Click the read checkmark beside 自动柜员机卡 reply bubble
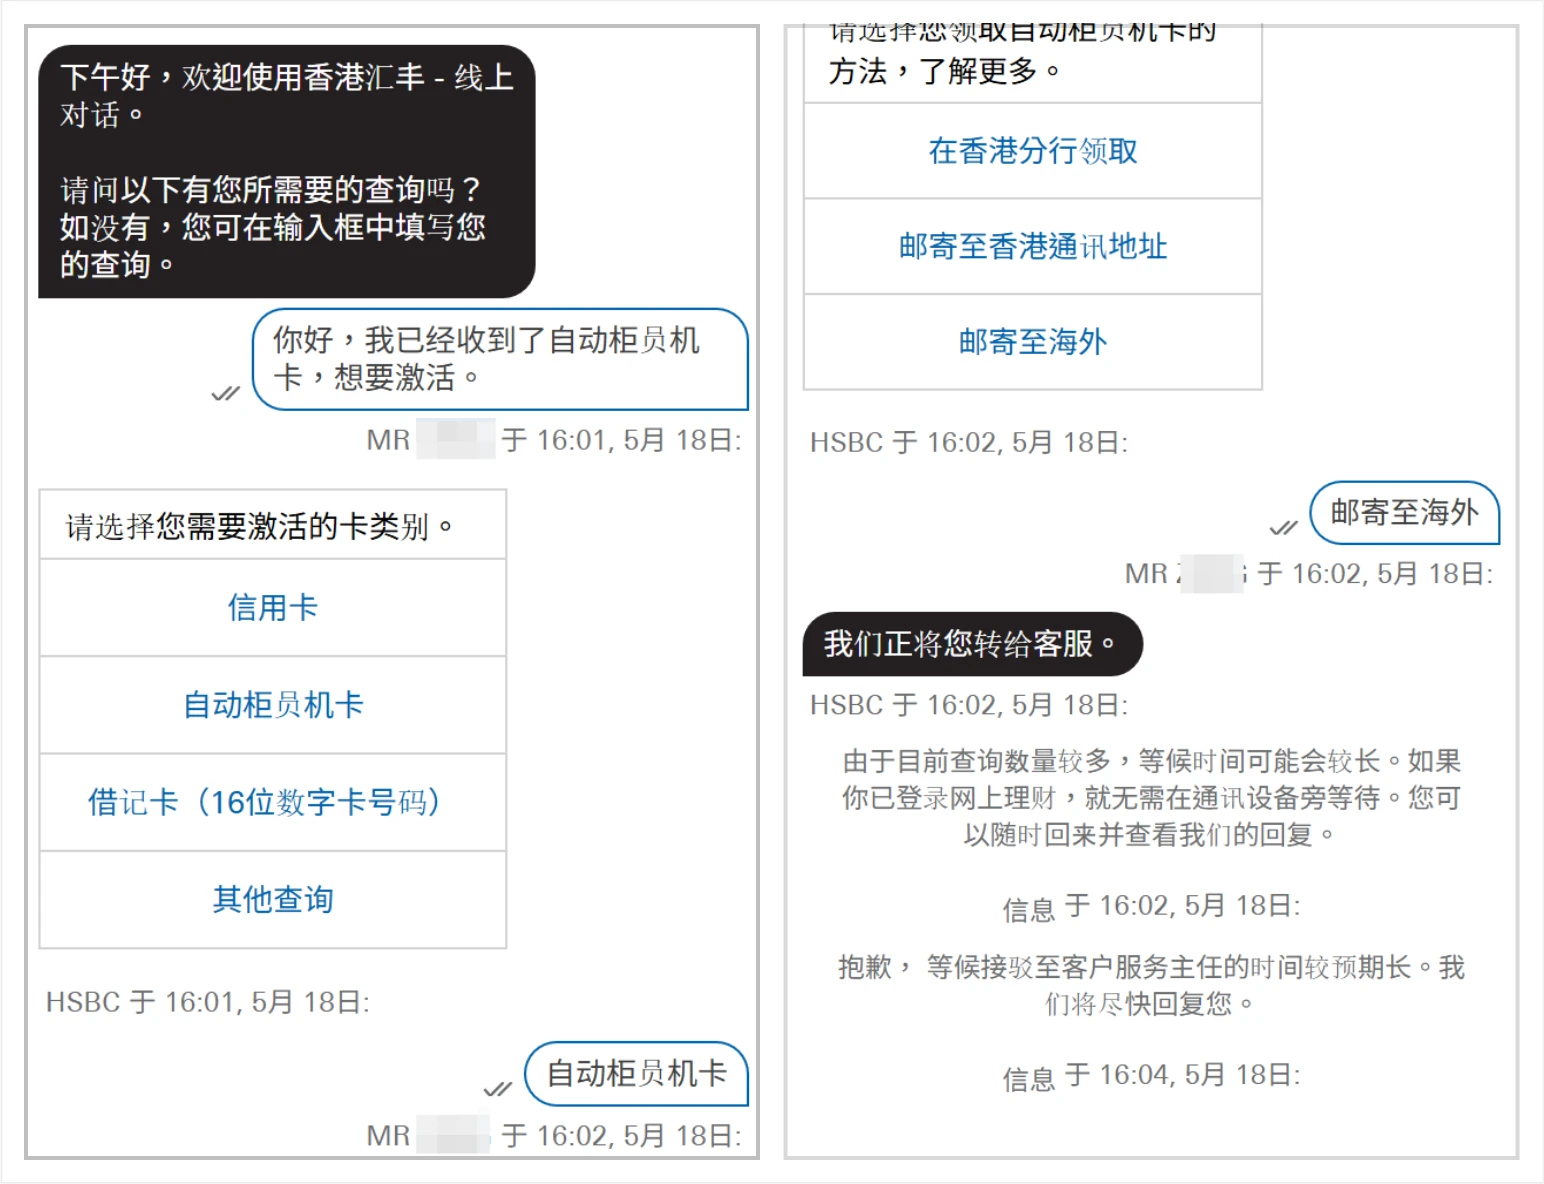This screenshot has height=1184, width=1544. coord(497,1088)
